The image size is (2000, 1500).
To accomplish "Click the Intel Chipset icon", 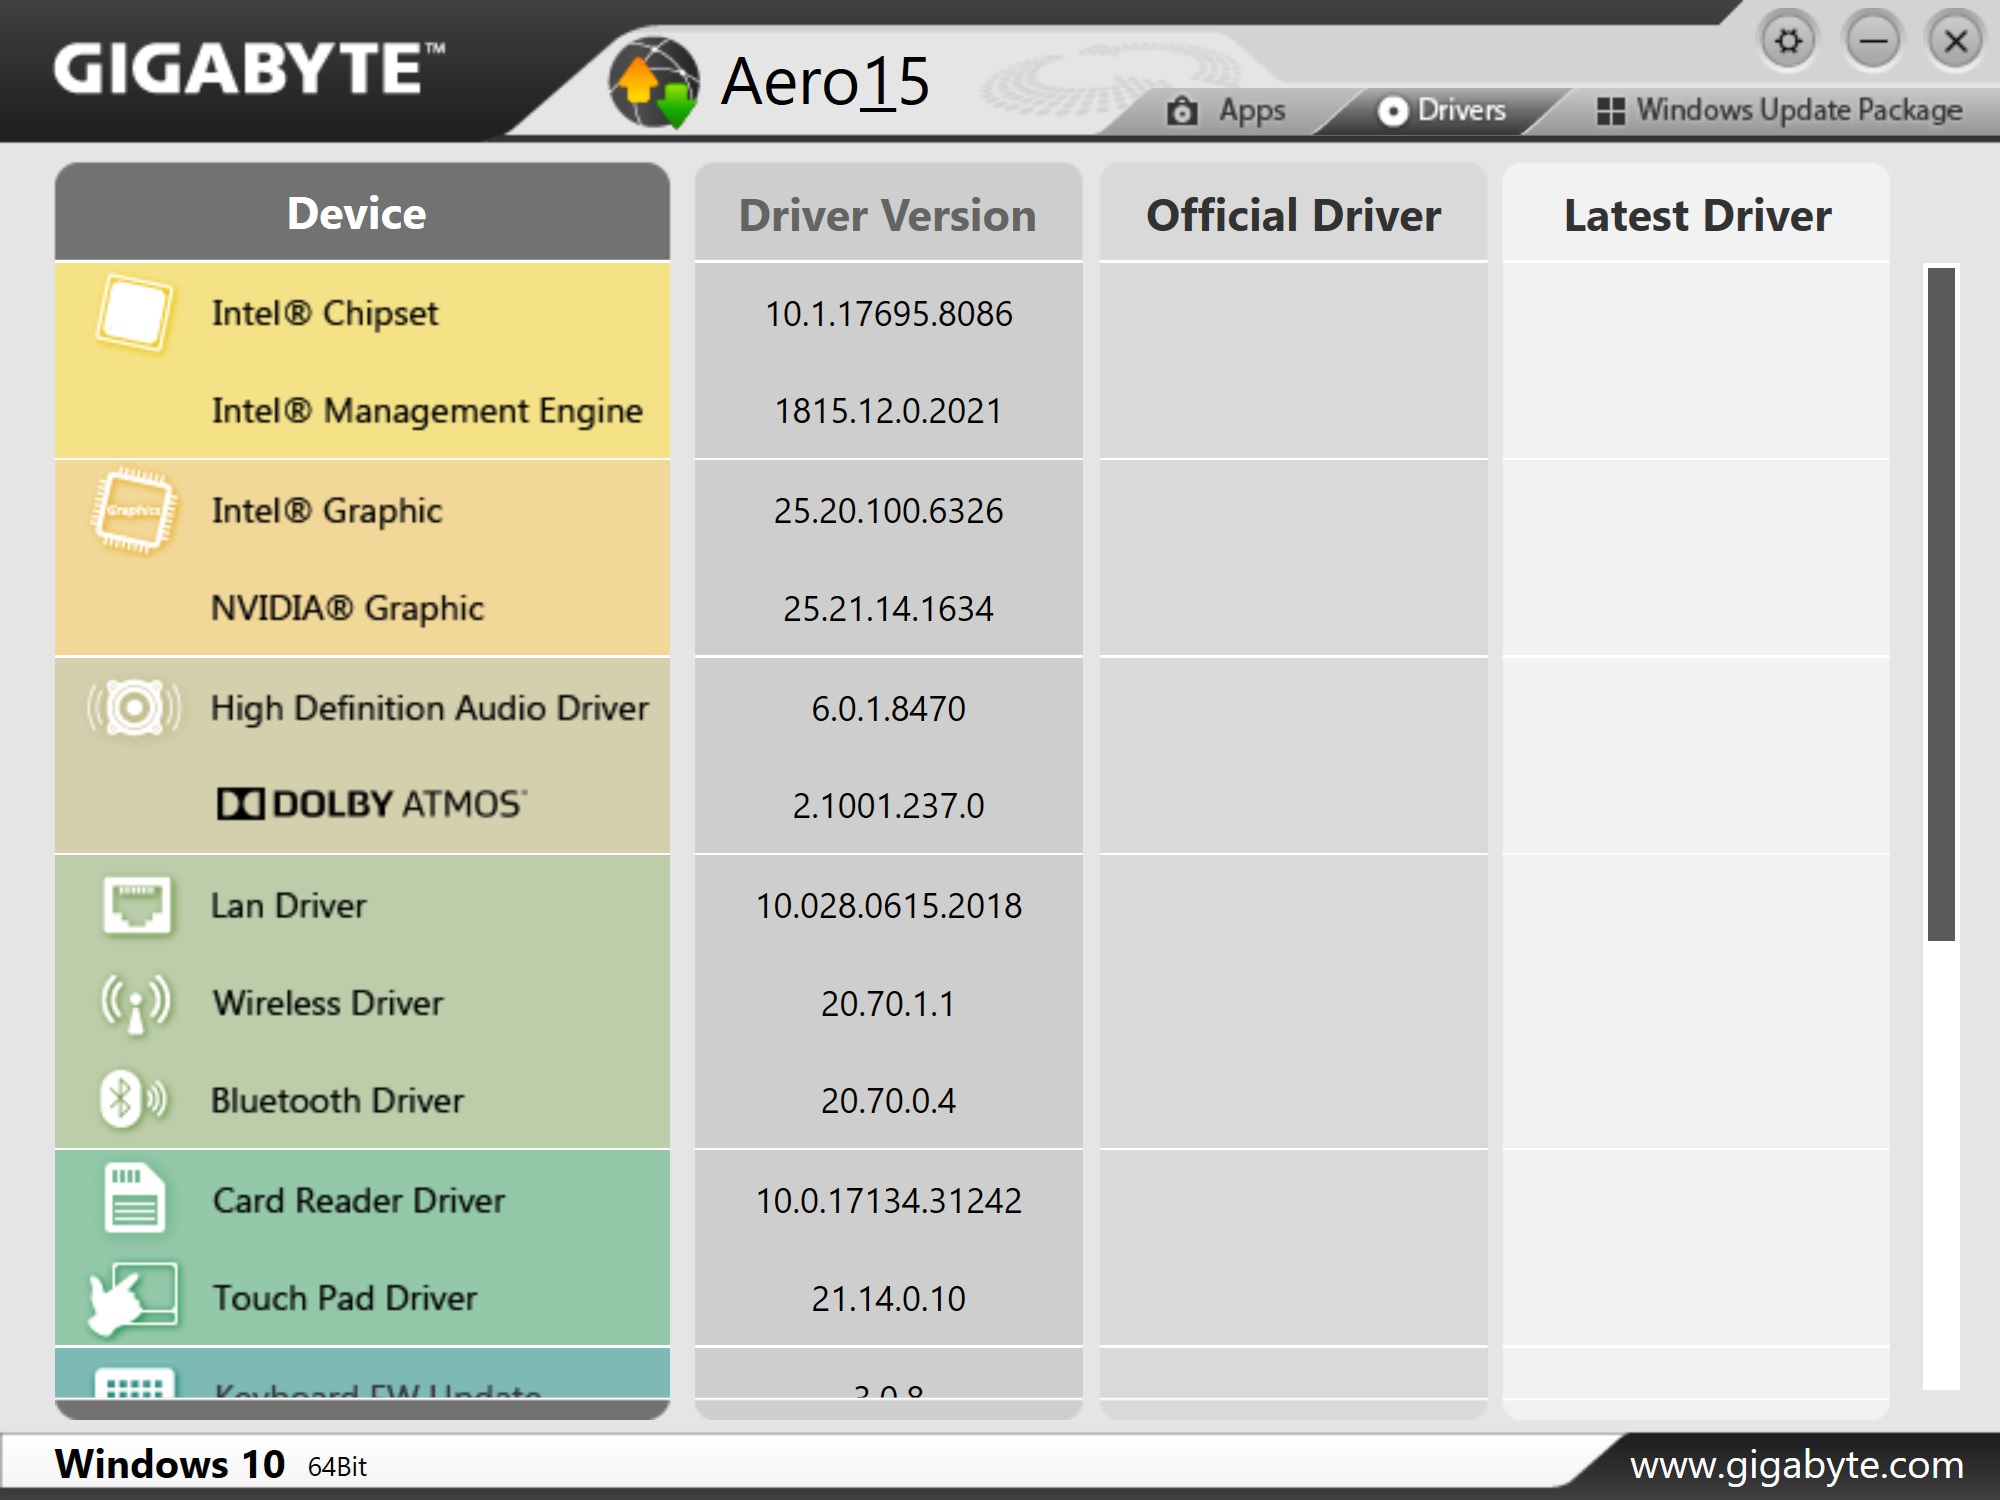I will click(x=134, y=313).
